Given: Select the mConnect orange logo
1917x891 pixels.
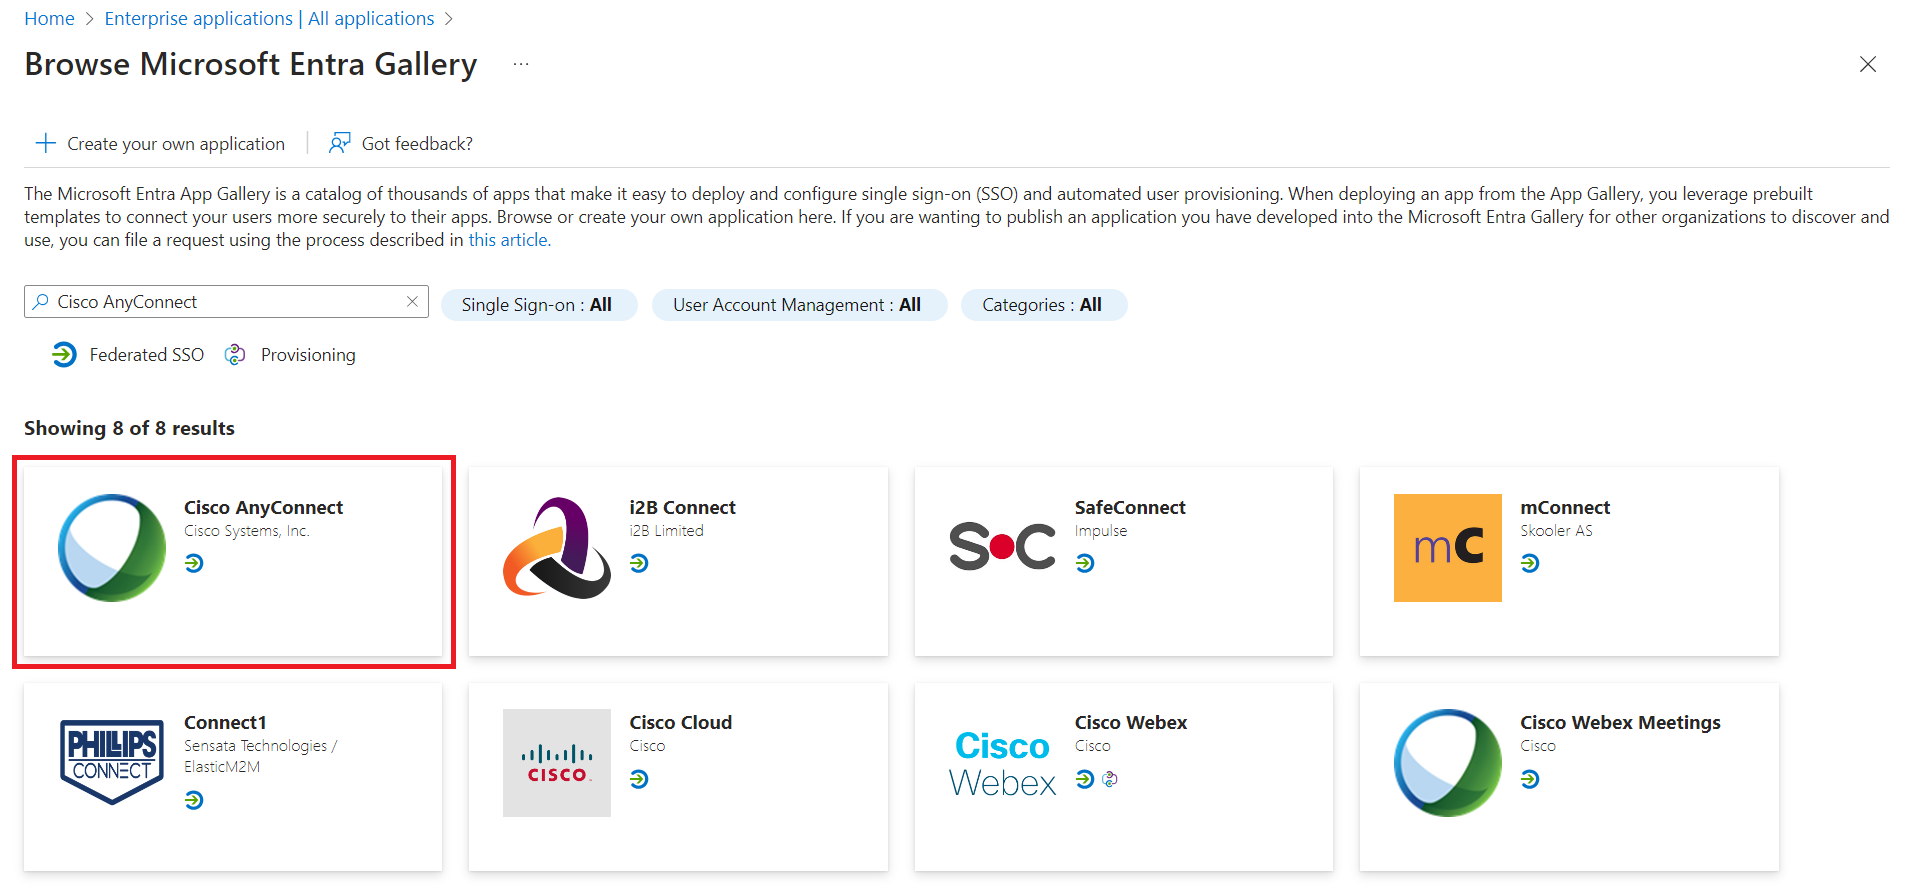Looking at the screenshot, I should tap(1448, 548).
